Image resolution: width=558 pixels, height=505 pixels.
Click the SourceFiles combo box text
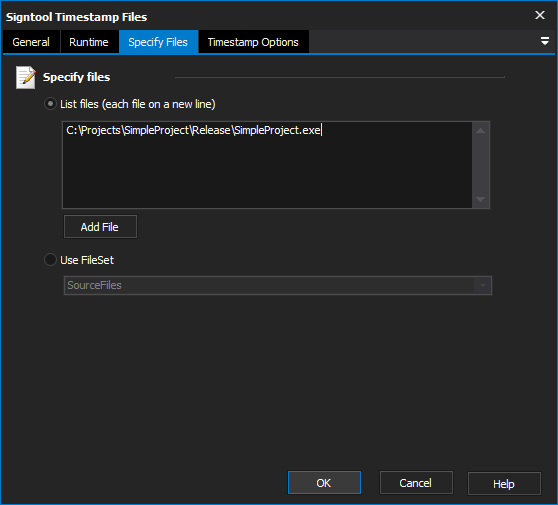click(94, 285)
